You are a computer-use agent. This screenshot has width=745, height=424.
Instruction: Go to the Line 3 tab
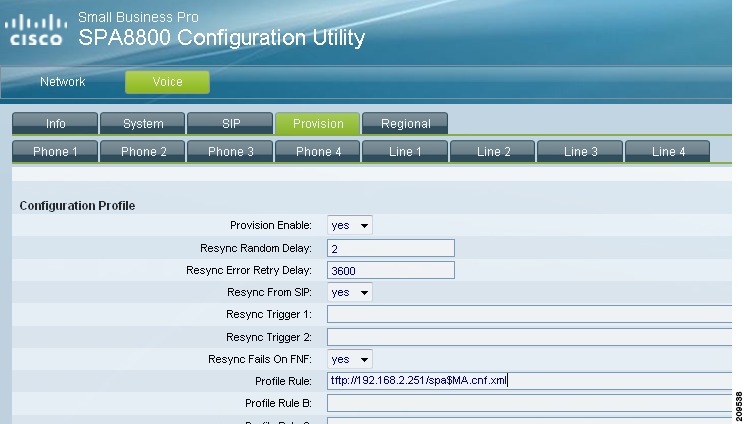[580, 152]
